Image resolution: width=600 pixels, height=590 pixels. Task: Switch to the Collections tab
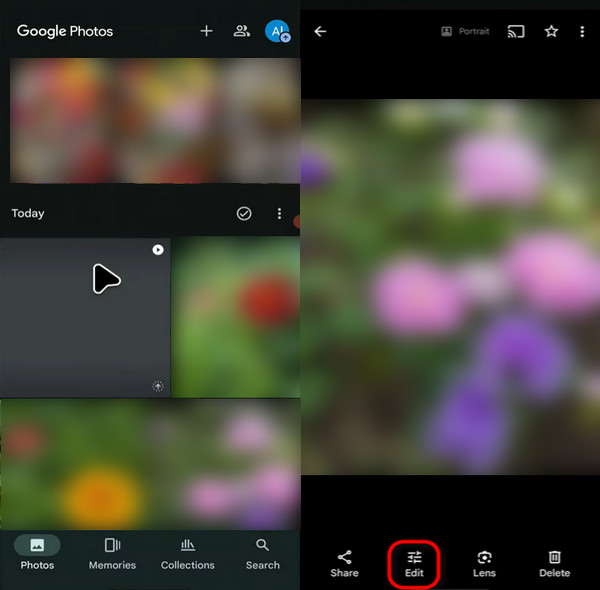[x=188, y=553]
